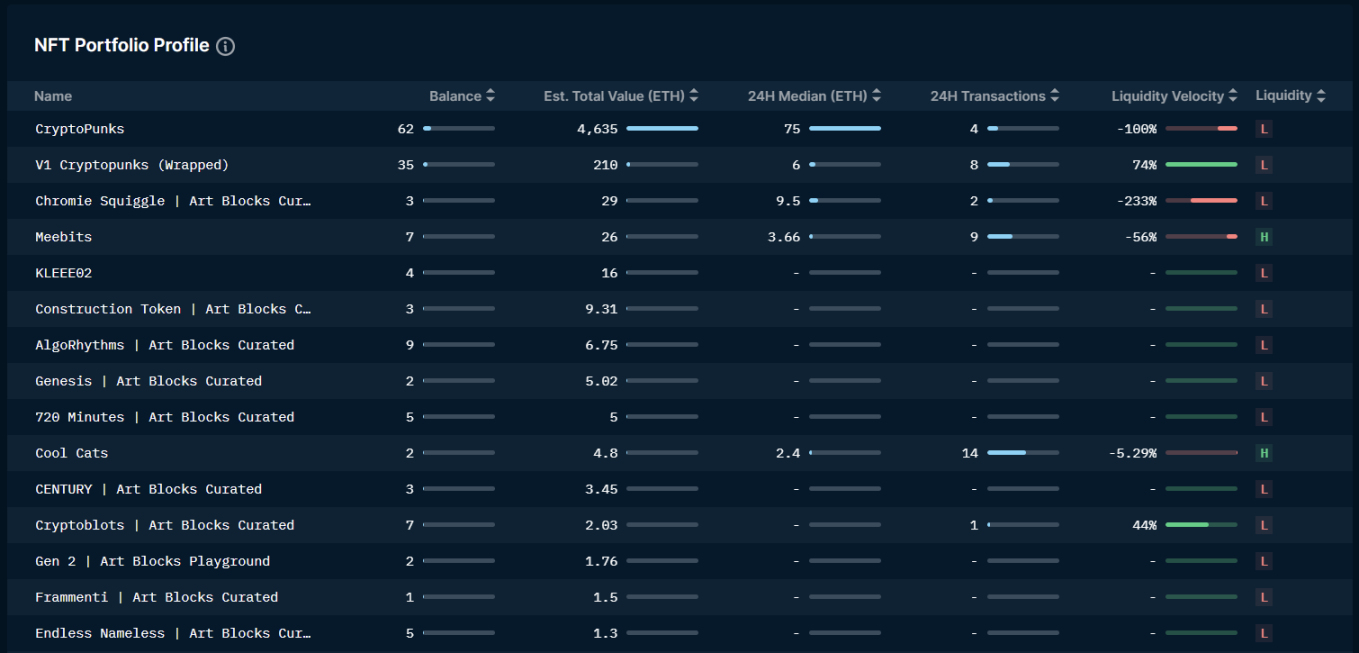
Task: Click the L badge in the Cryptoblots row
Action: (1264, 525)
